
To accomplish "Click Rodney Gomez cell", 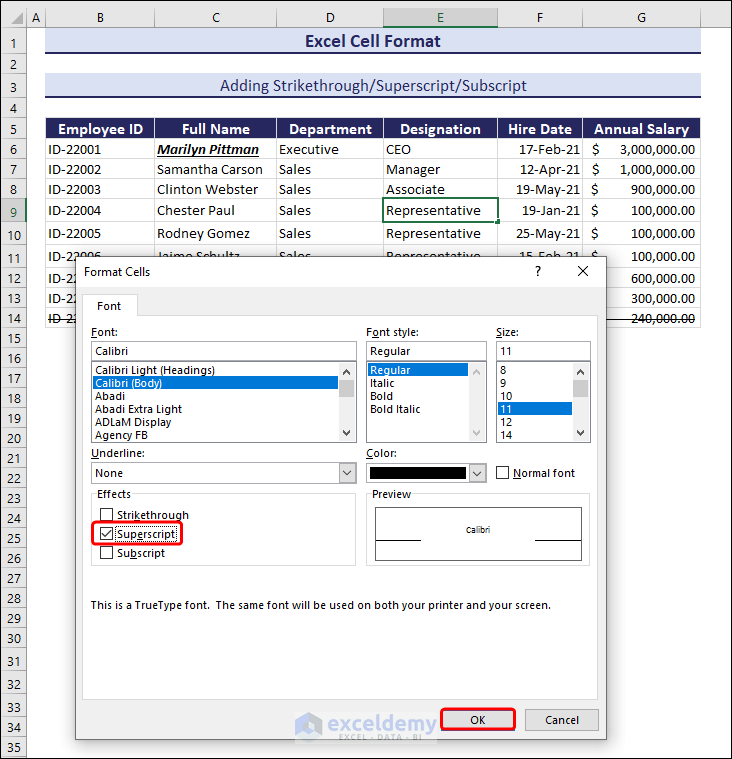I will pos(215,233).
